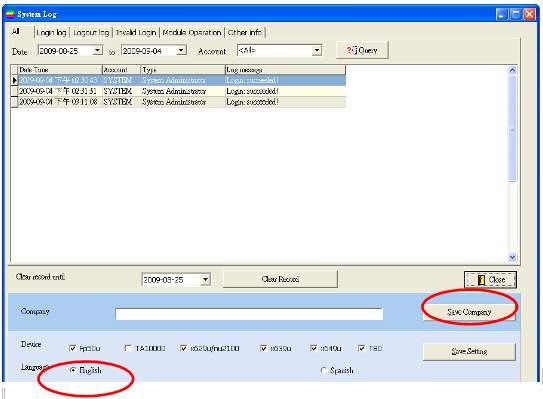The width and height of the screenshot is (543, 399).
Task: Maximize the System Log window
Action: (516, 14)
